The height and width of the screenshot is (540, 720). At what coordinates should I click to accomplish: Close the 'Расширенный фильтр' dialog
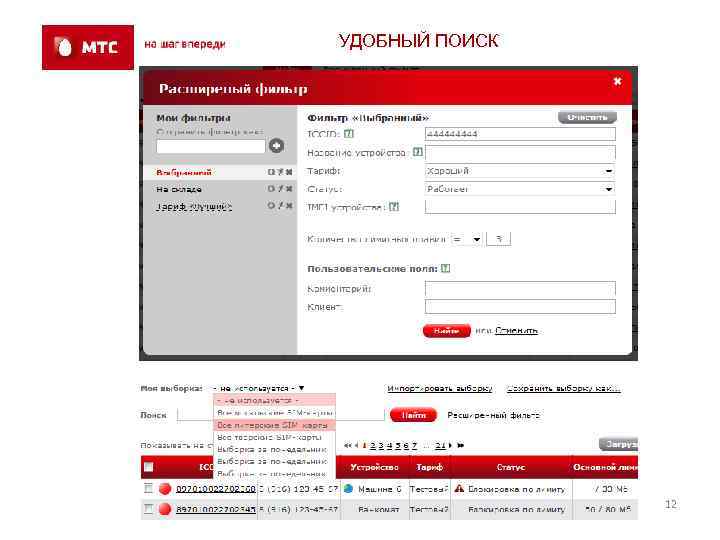[617, 81]
